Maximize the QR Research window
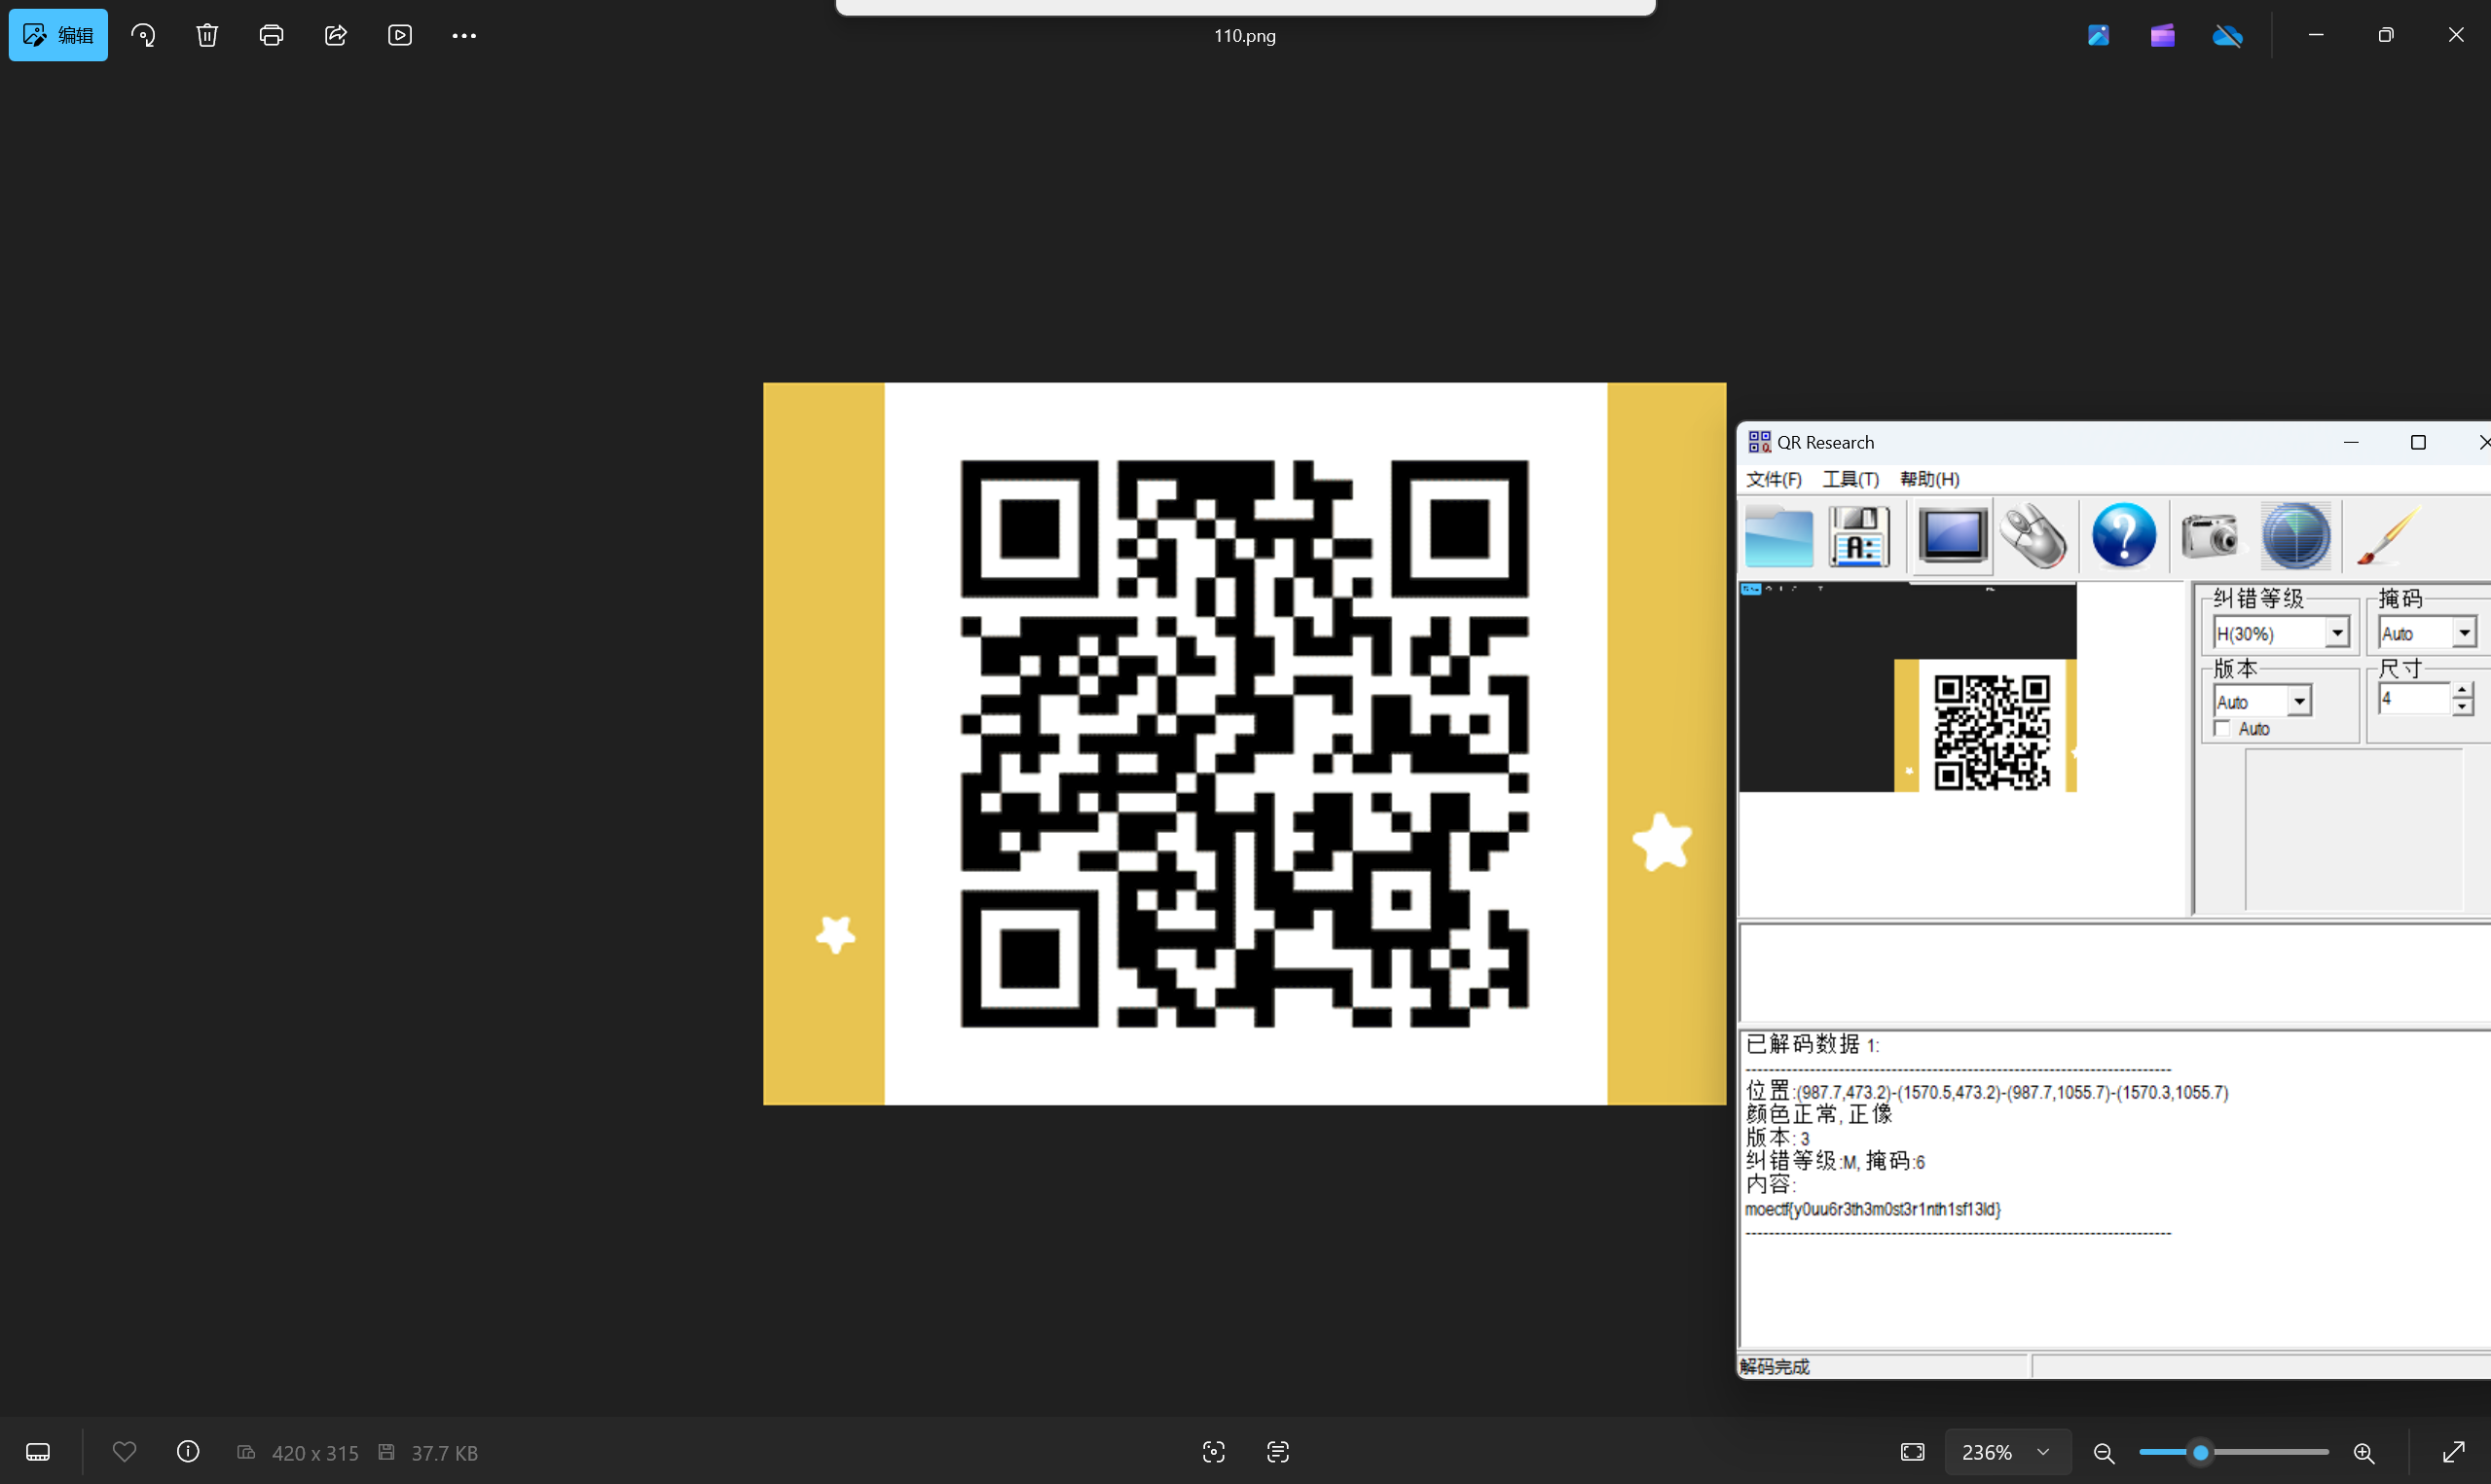2491x1484 pixels. click(2418, 443)
